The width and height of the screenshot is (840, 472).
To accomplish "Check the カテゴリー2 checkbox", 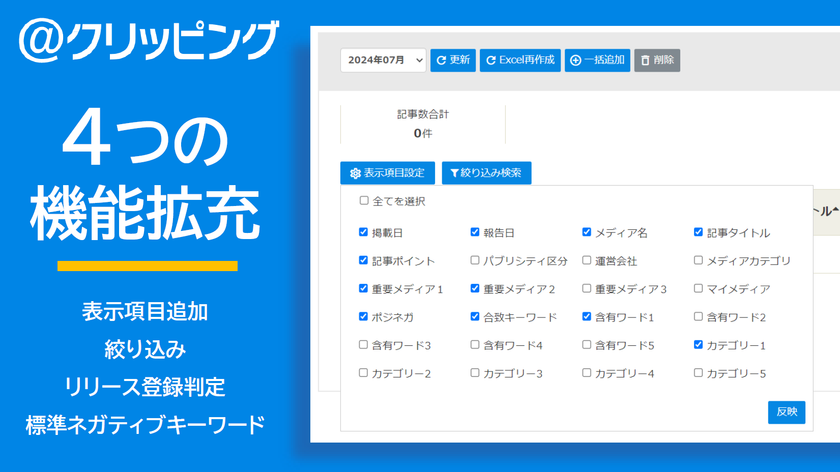I will pyautogui.click(x=363, y=372).
